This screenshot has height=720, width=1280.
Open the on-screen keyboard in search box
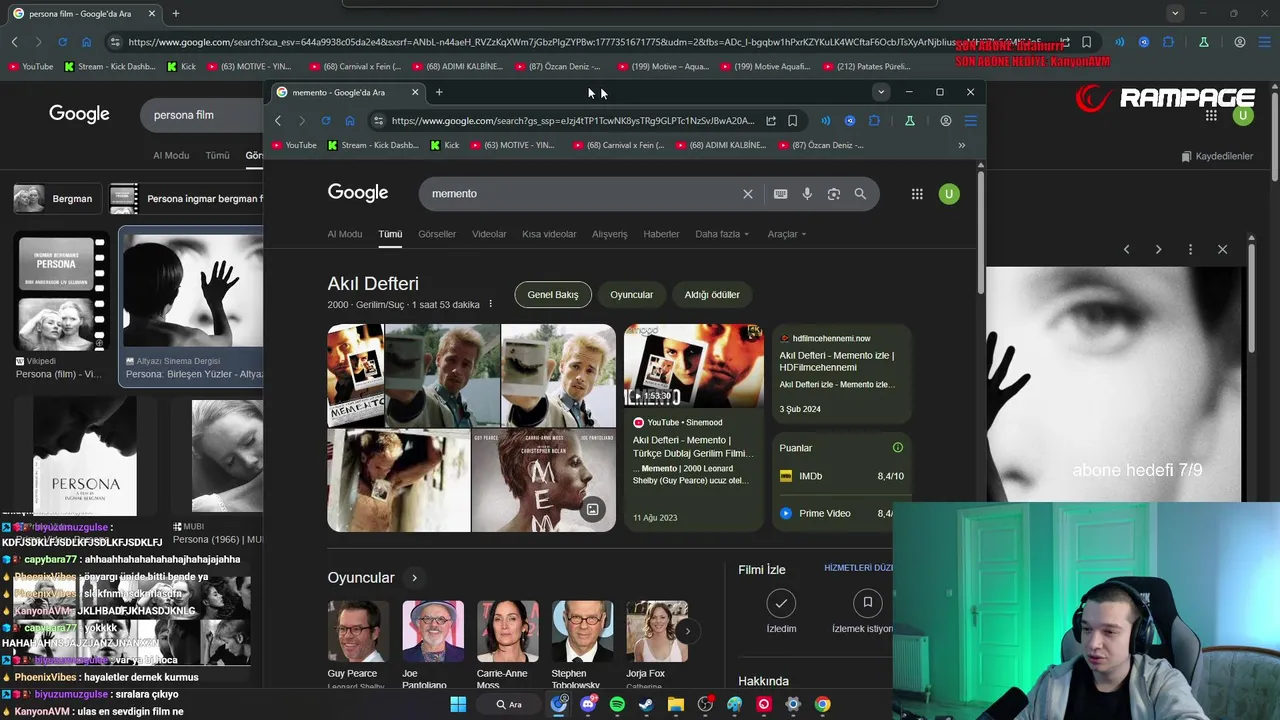tap(780, 194)
